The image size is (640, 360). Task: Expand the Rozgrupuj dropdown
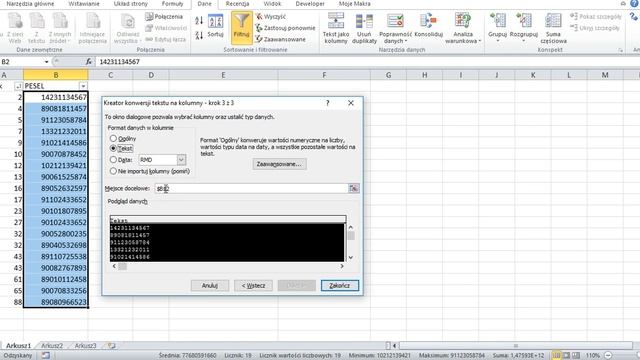click(524, 41)
